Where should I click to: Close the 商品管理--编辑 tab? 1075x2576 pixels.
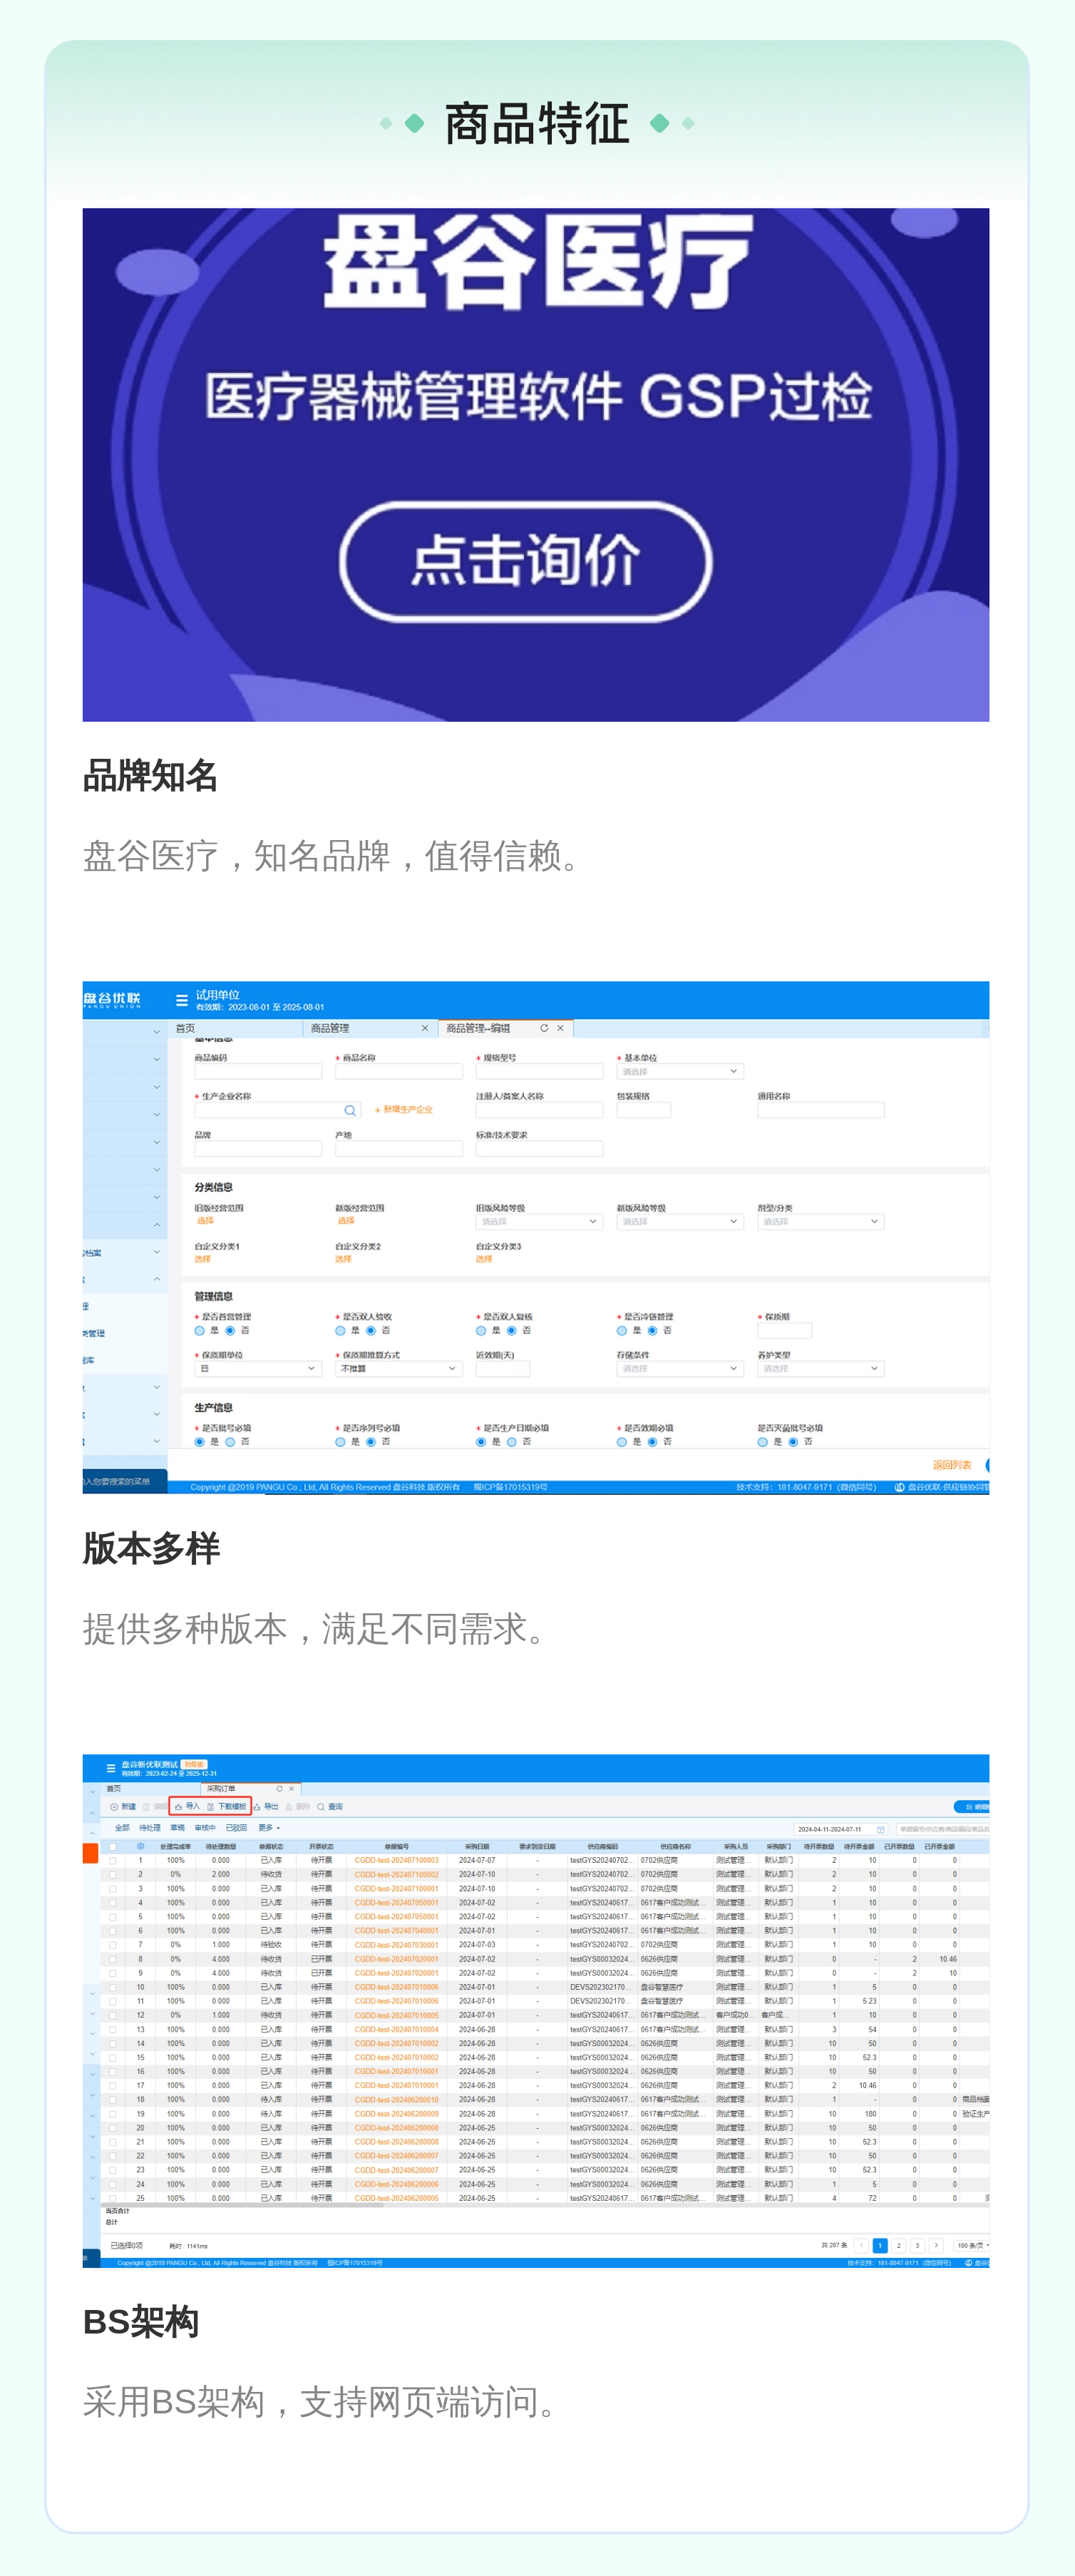point(561,1028)
